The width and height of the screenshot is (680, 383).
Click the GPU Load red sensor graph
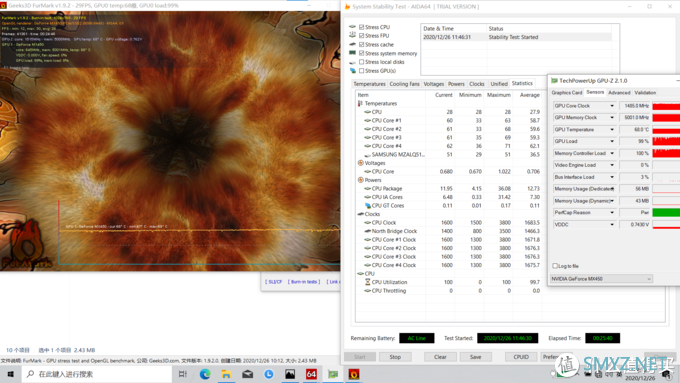[666, 141]
